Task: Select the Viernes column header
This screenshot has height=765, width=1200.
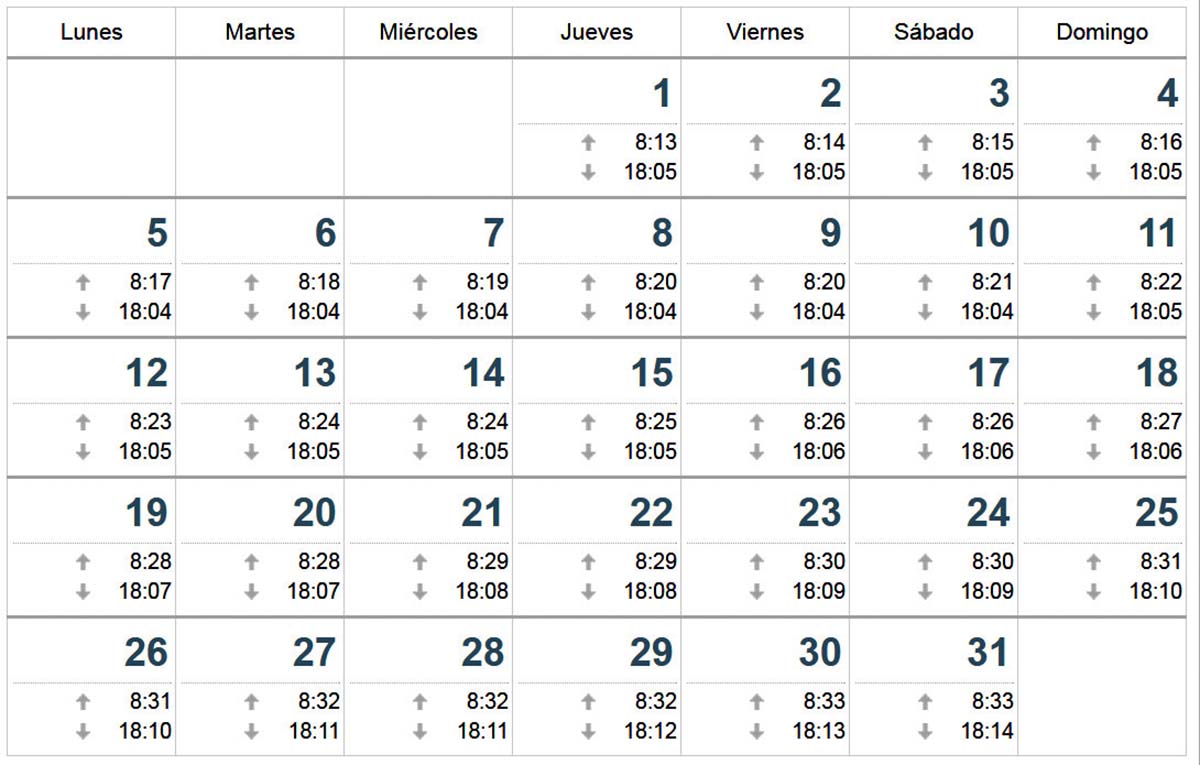Action: tap(765, 32)
